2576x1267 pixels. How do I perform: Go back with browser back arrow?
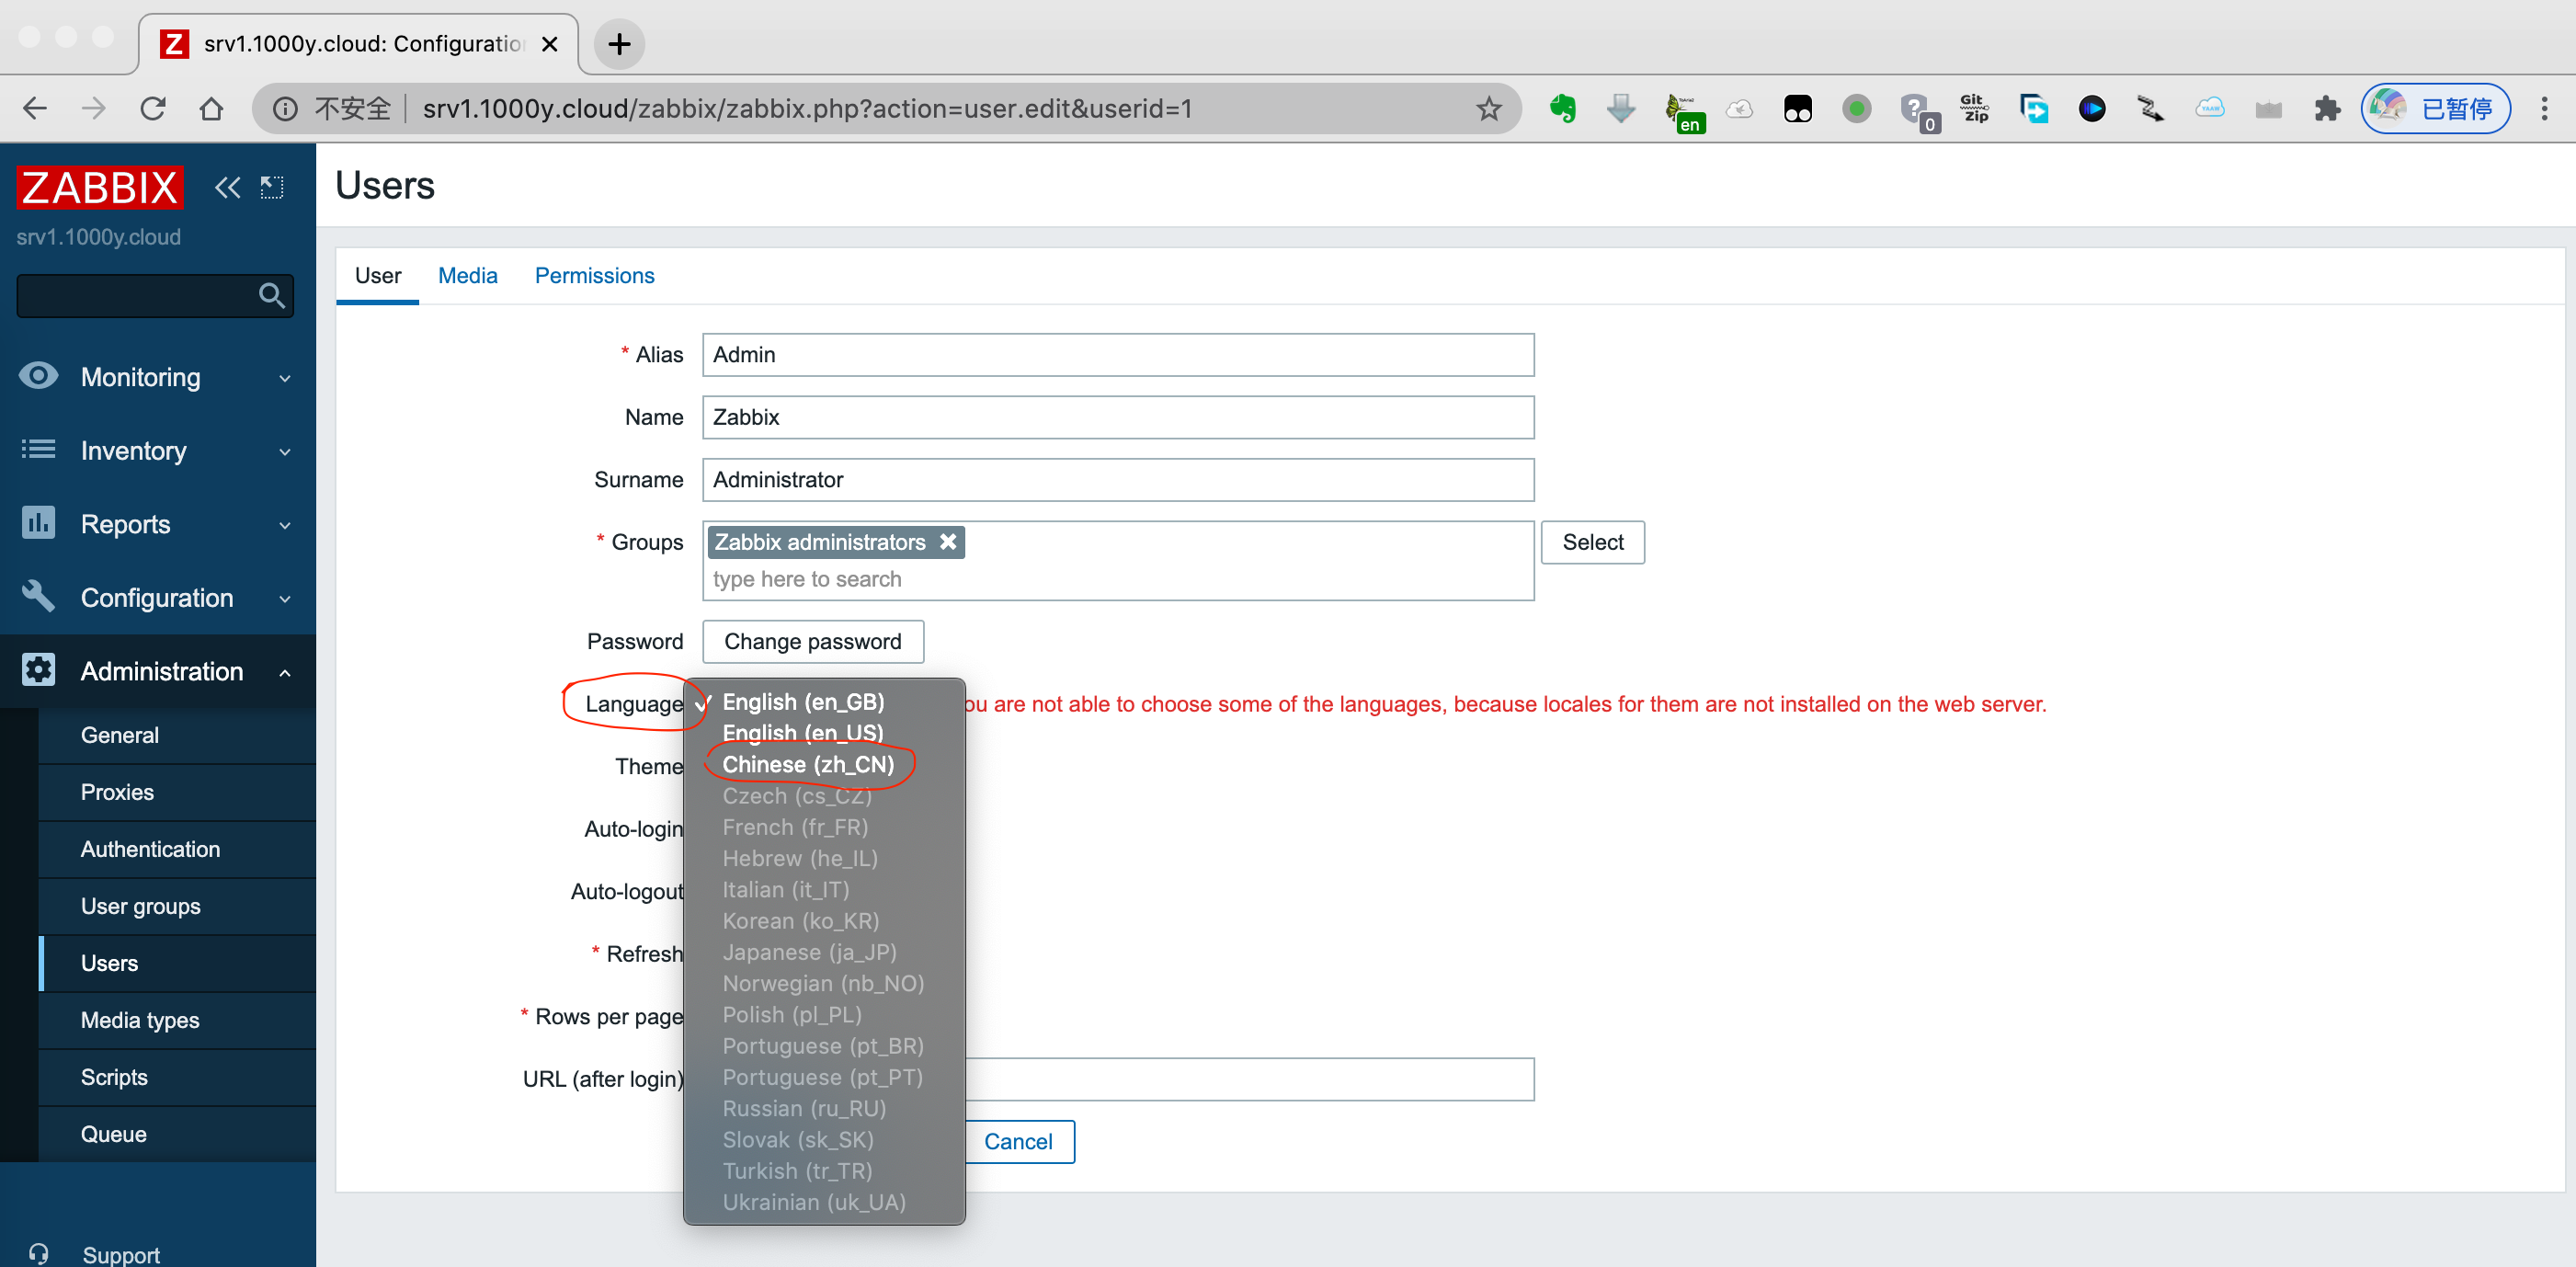pos(35,108)
